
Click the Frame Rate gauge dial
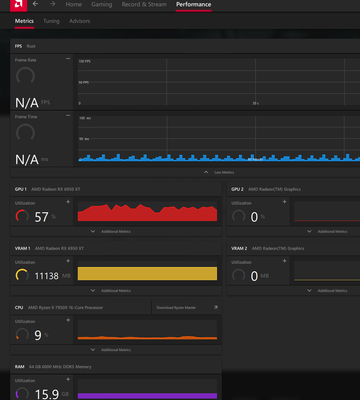(x=25, y=76)
